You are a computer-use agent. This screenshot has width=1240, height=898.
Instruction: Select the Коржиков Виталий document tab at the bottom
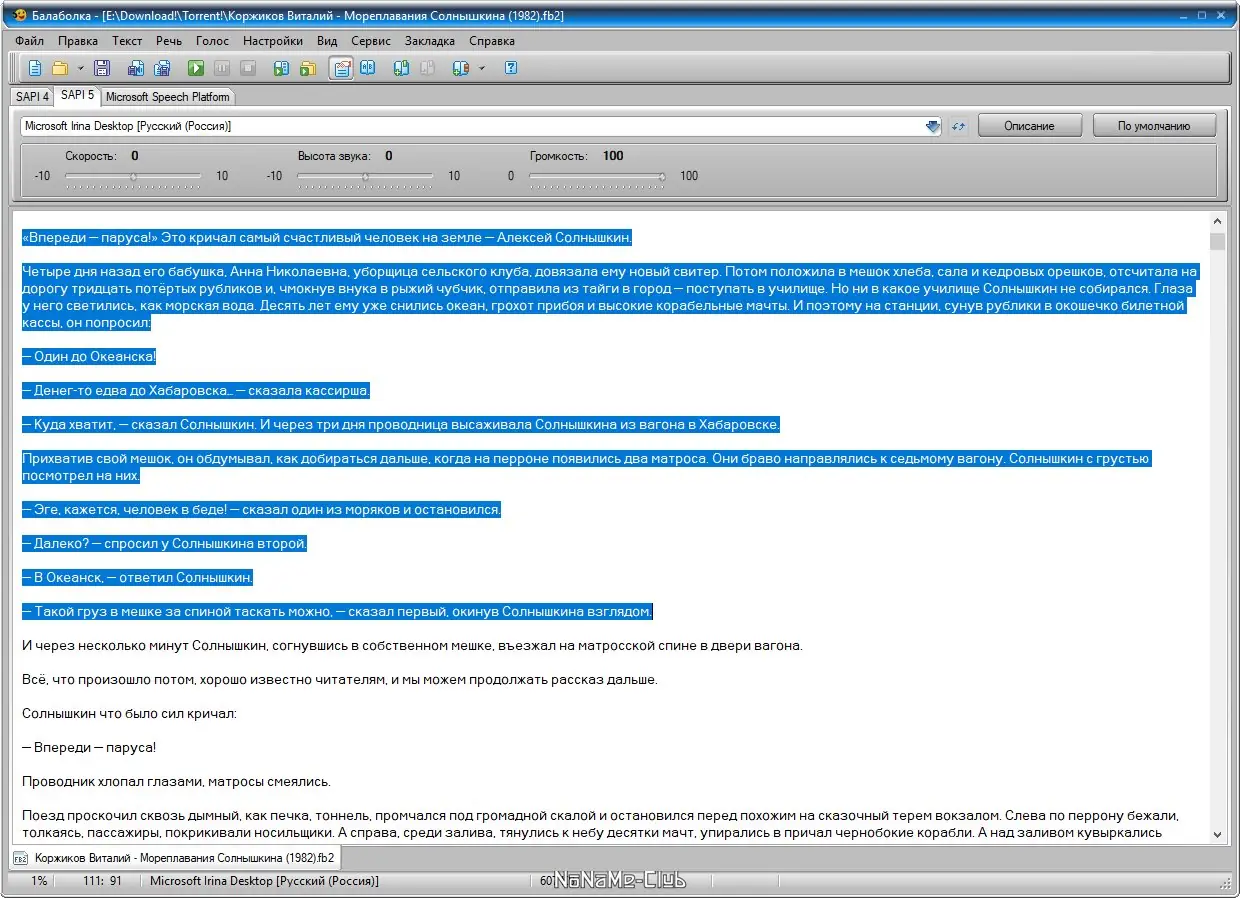click(175, 858)
